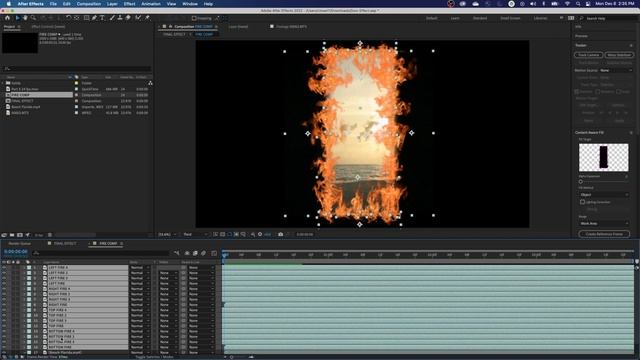Click the cyan label color swatch of the LEFT FIRE 4 layer
640x360 pixels.
(x=29, y=267)
